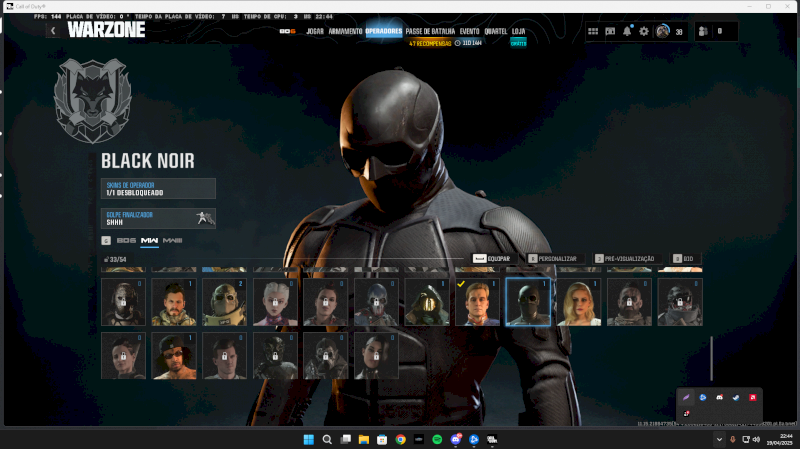Open Spotify from the taskbar
The width and height of the screenshot is (800, 449).
(x=438, y=439)
